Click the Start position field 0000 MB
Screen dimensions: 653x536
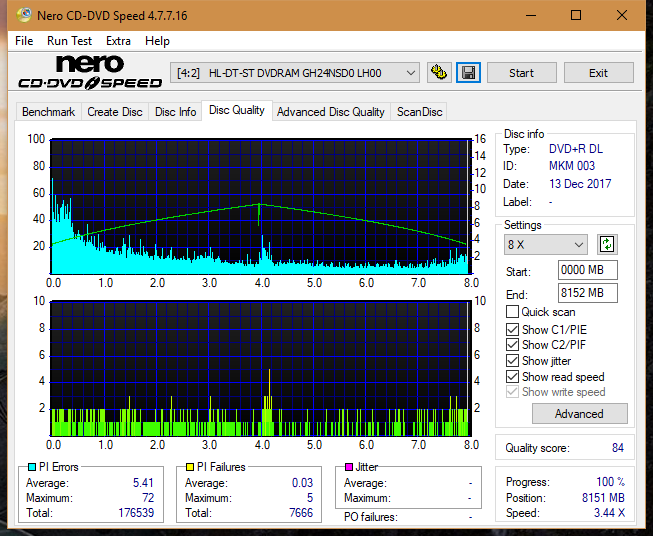587,270
